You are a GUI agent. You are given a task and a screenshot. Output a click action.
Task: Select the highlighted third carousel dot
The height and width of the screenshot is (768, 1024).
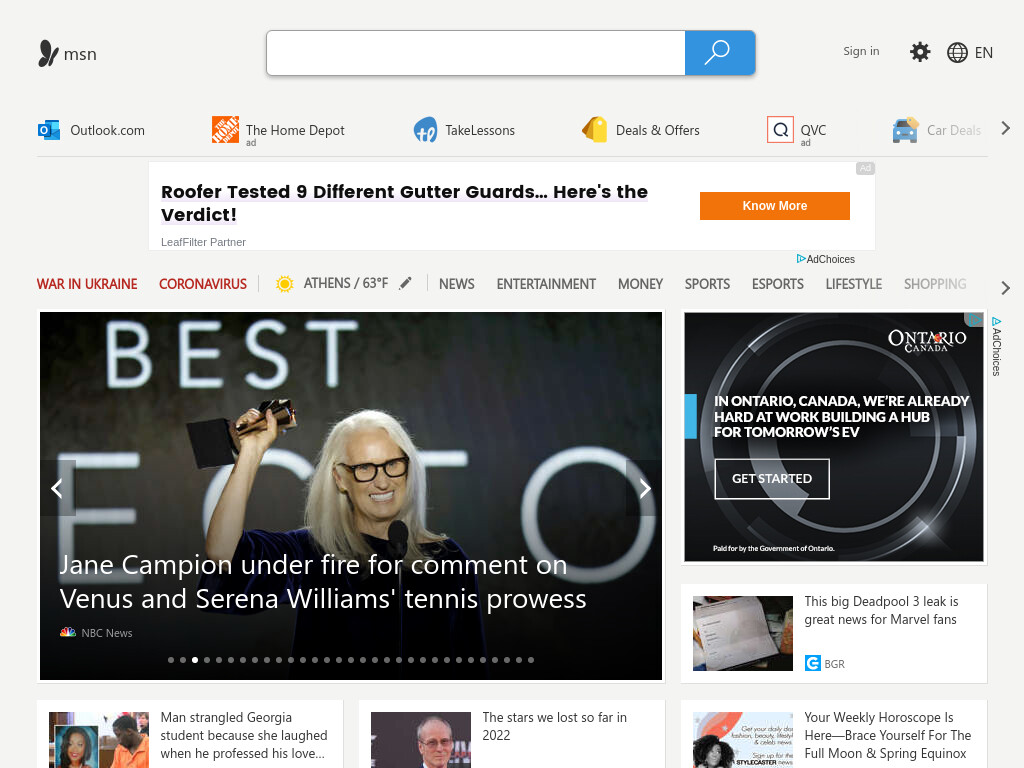point(195,660)
